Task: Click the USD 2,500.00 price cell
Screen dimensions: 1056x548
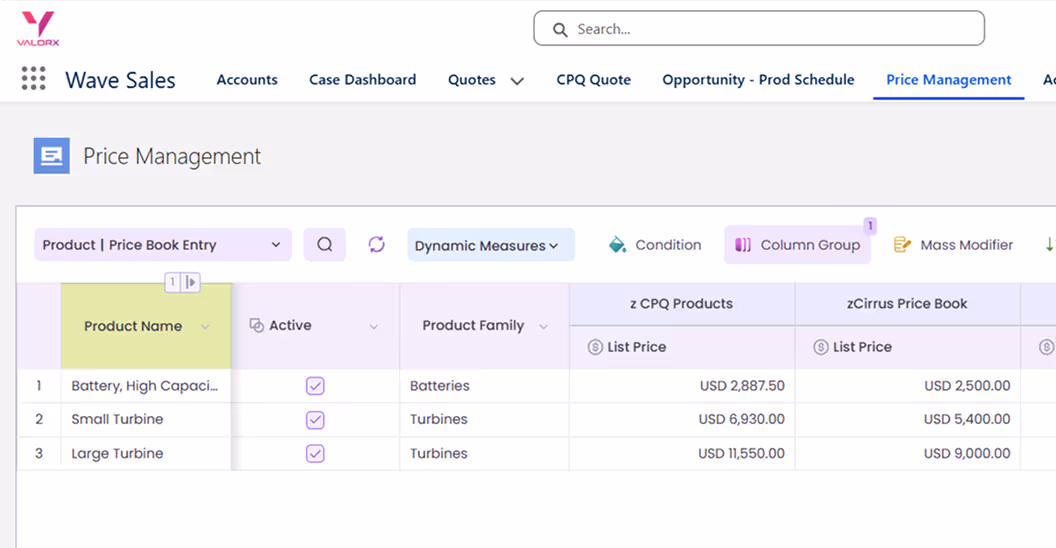Action: tap(908, 386)
